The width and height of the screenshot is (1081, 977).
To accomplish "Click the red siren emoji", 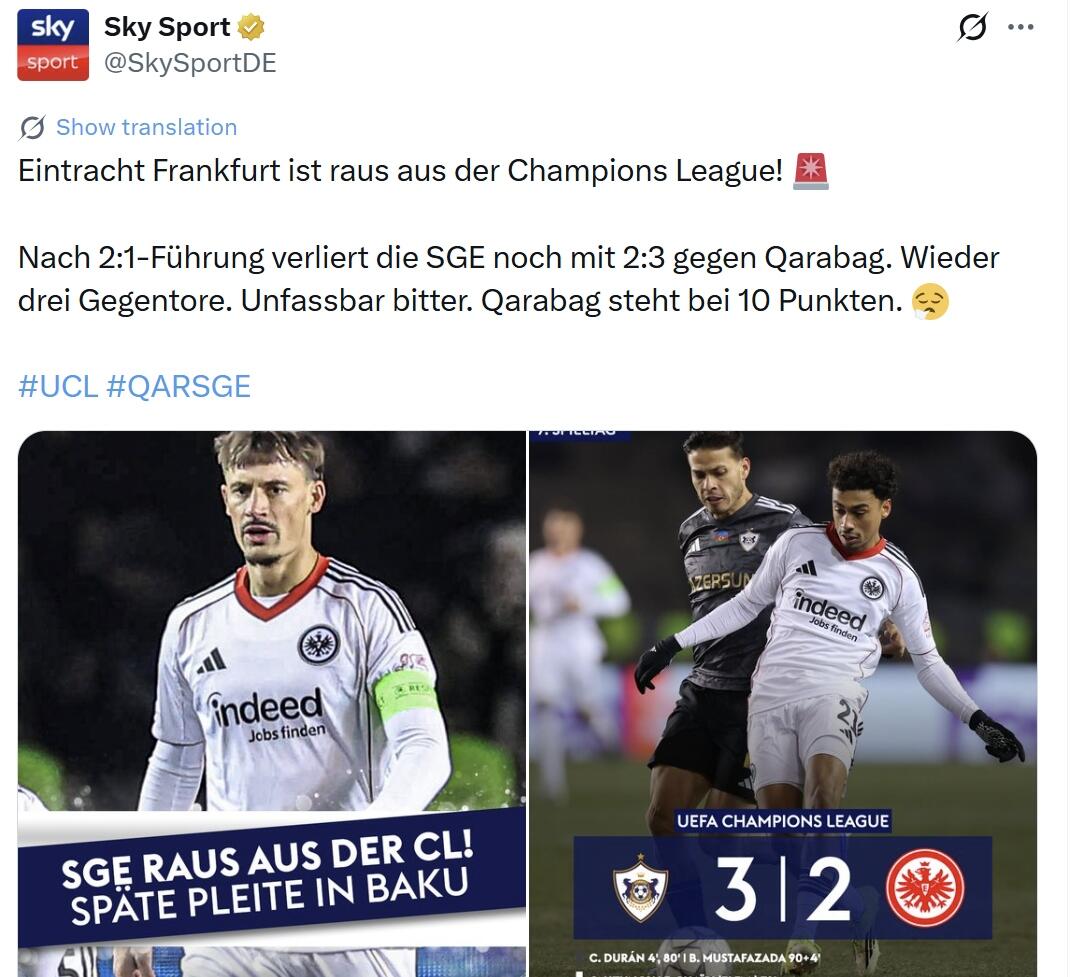I will tap(811, 171).
